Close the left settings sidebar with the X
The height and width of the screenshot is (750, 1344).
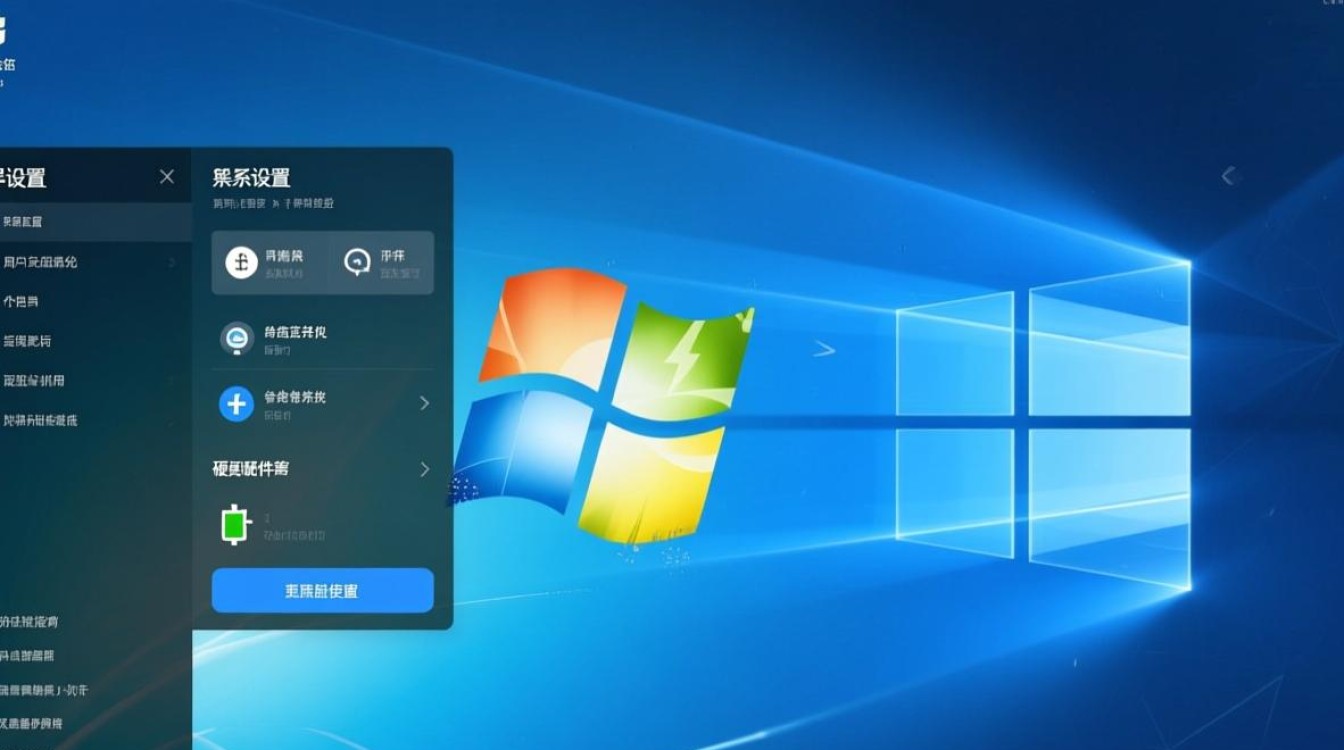click(167, 177)
